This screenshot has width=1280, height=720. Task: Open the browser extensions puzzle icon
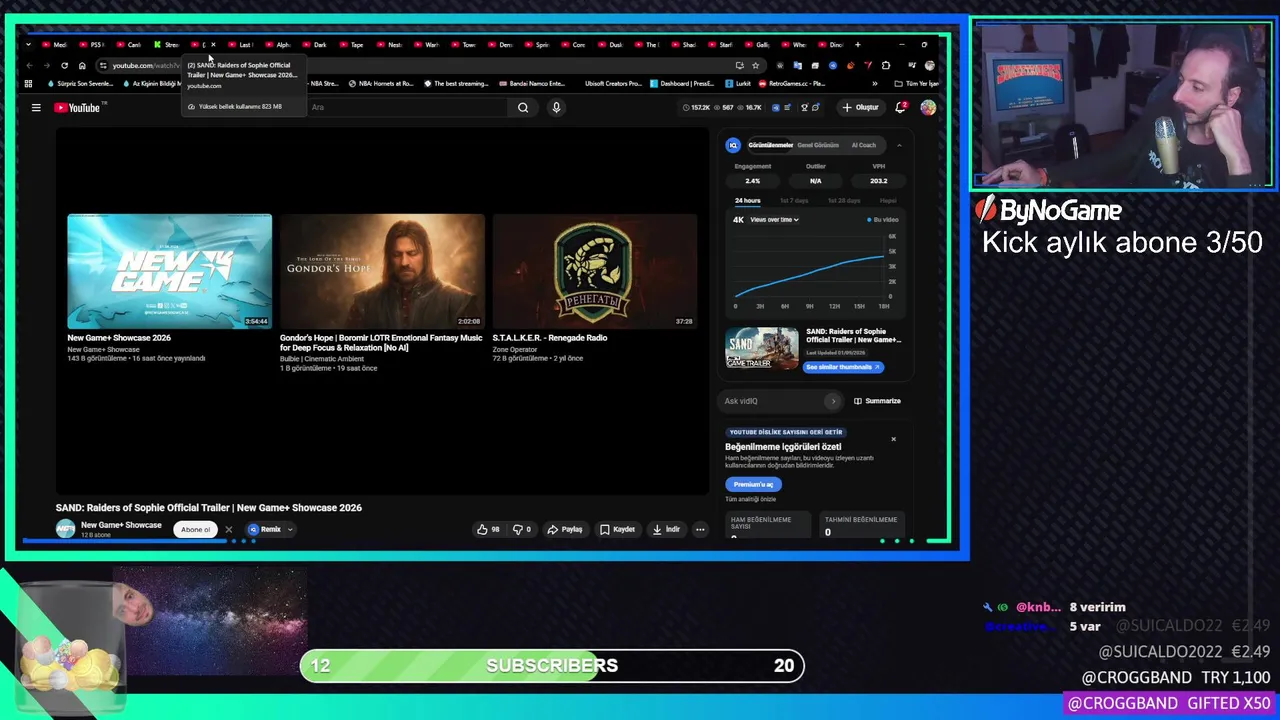click(886, 66)
